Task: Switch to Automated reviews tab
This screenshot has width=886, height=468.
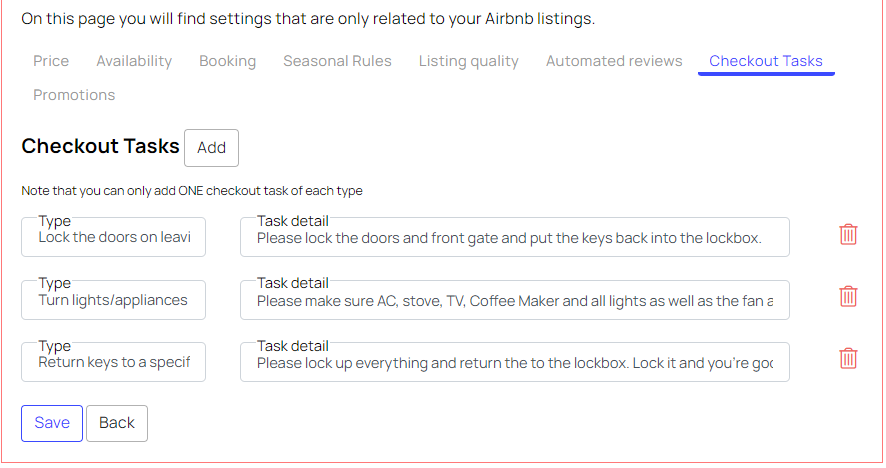Action: tap(614, 61)
